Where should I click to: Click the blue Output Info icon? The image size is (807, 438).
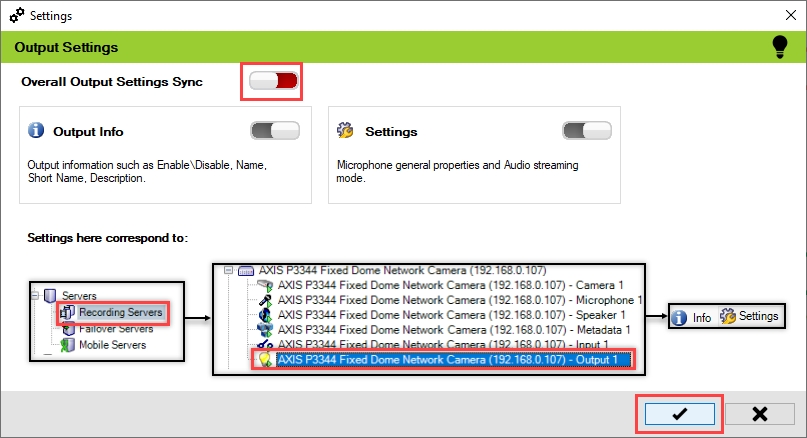tap(37, 131)
